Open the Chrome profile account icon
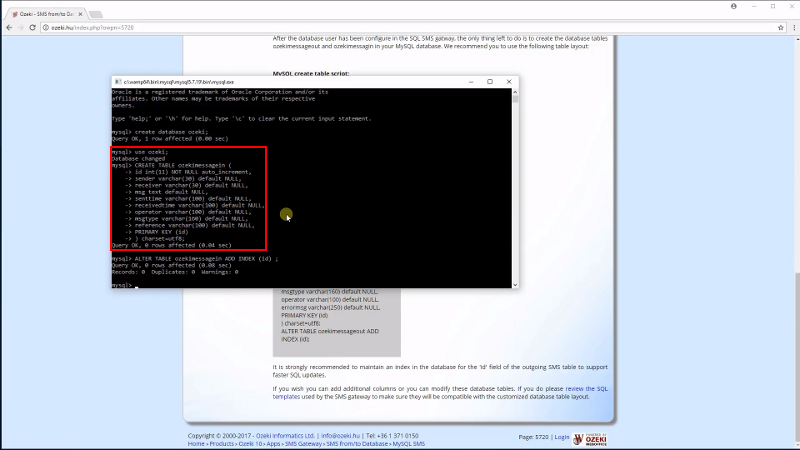800x450 pixels. [734, 6]
